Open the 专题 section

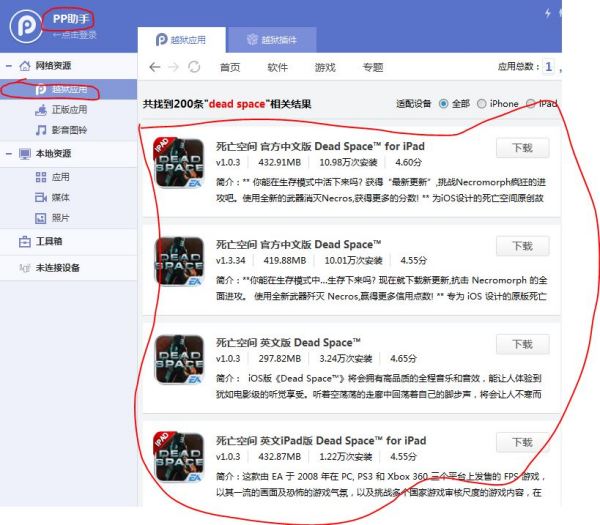point(373,67)
